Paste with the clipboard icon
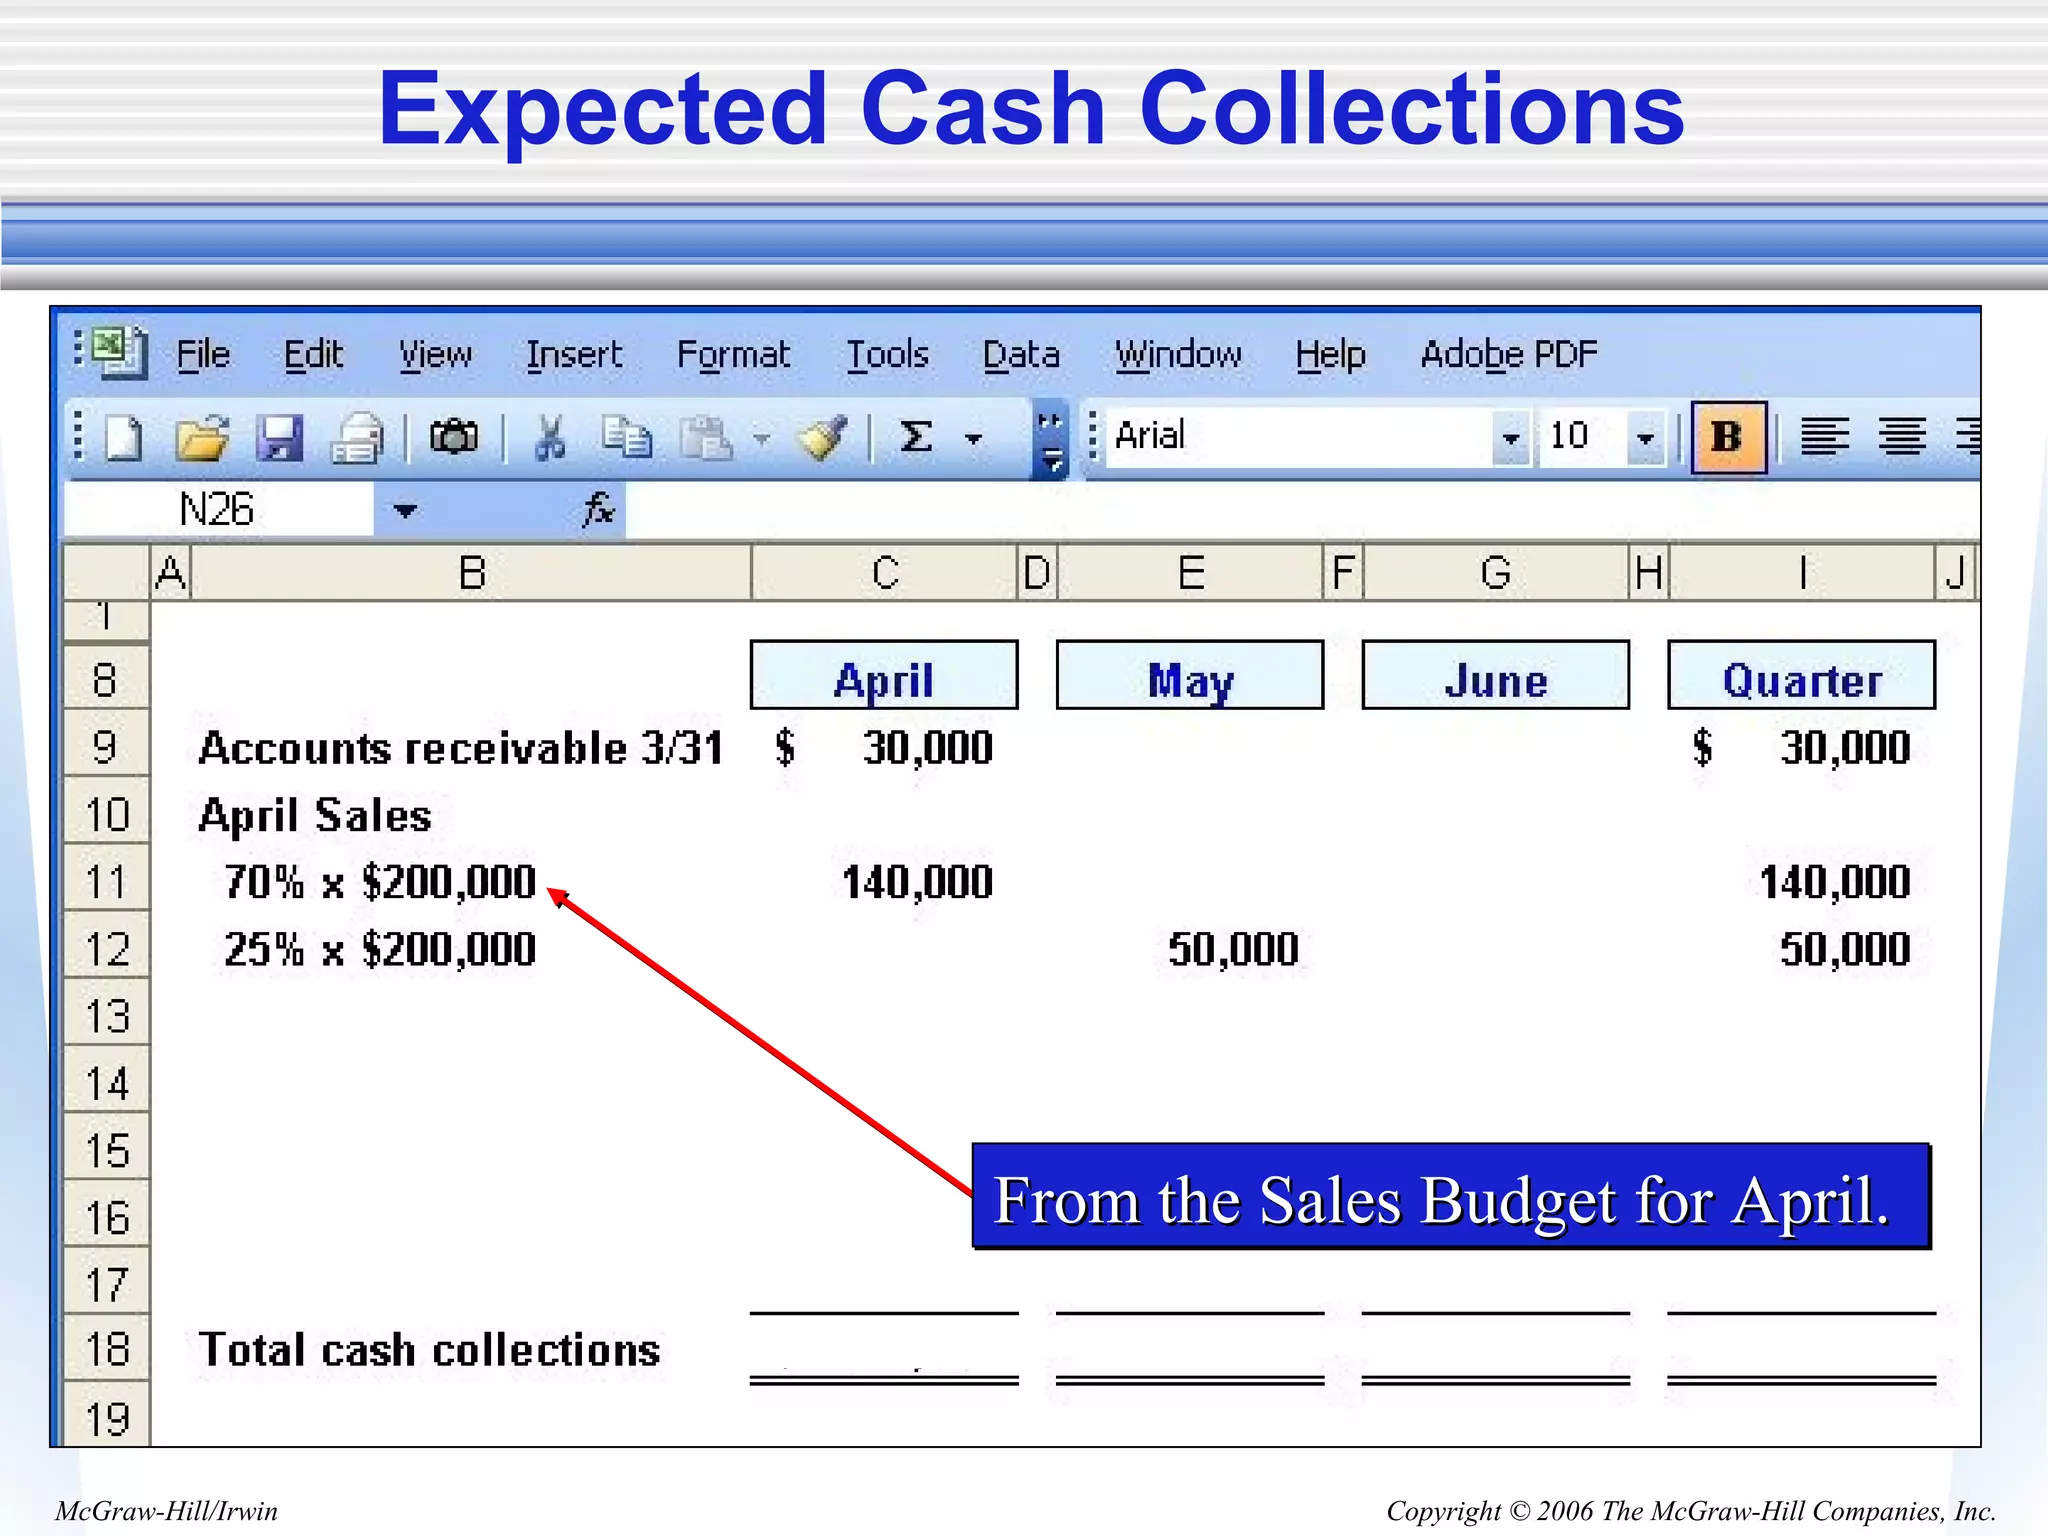This screenshot has width=2048, height=1536. point(706,437)
